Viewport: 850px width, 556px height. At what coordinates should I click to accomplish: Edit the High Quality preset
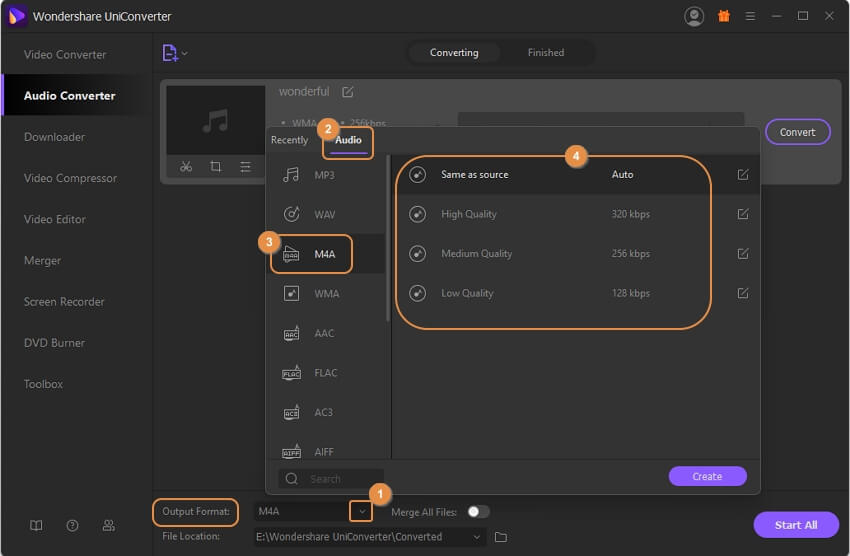click(x=743, y=214)
